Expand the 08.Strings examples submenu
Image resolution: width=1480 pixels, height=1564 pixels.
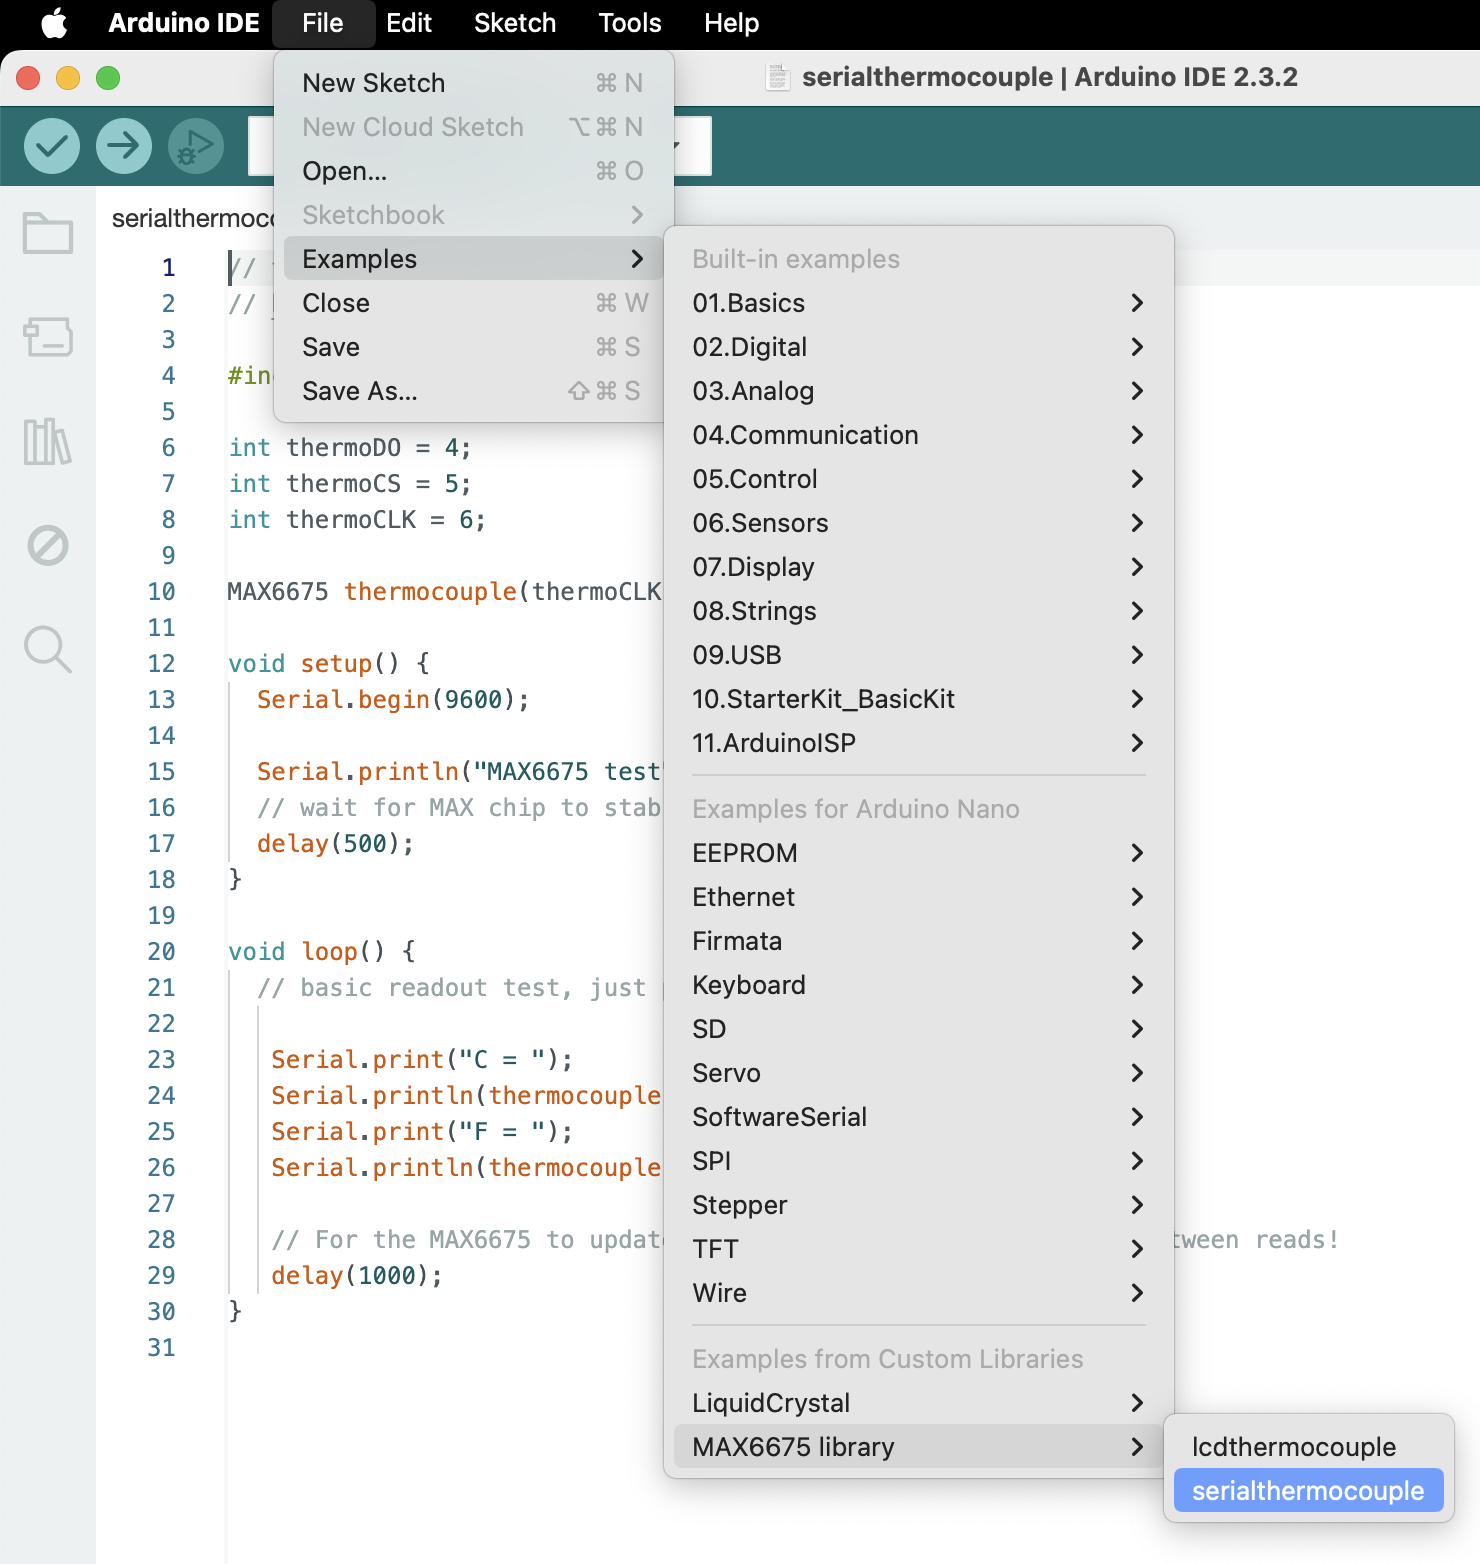918,611
